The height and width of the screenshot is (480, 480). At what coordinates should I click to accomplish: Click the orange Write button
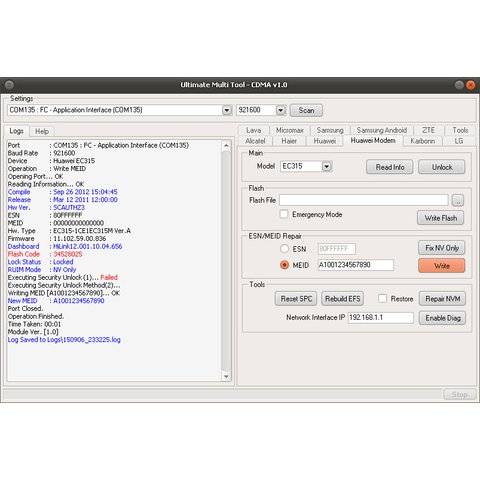click(x=442, y=266)
